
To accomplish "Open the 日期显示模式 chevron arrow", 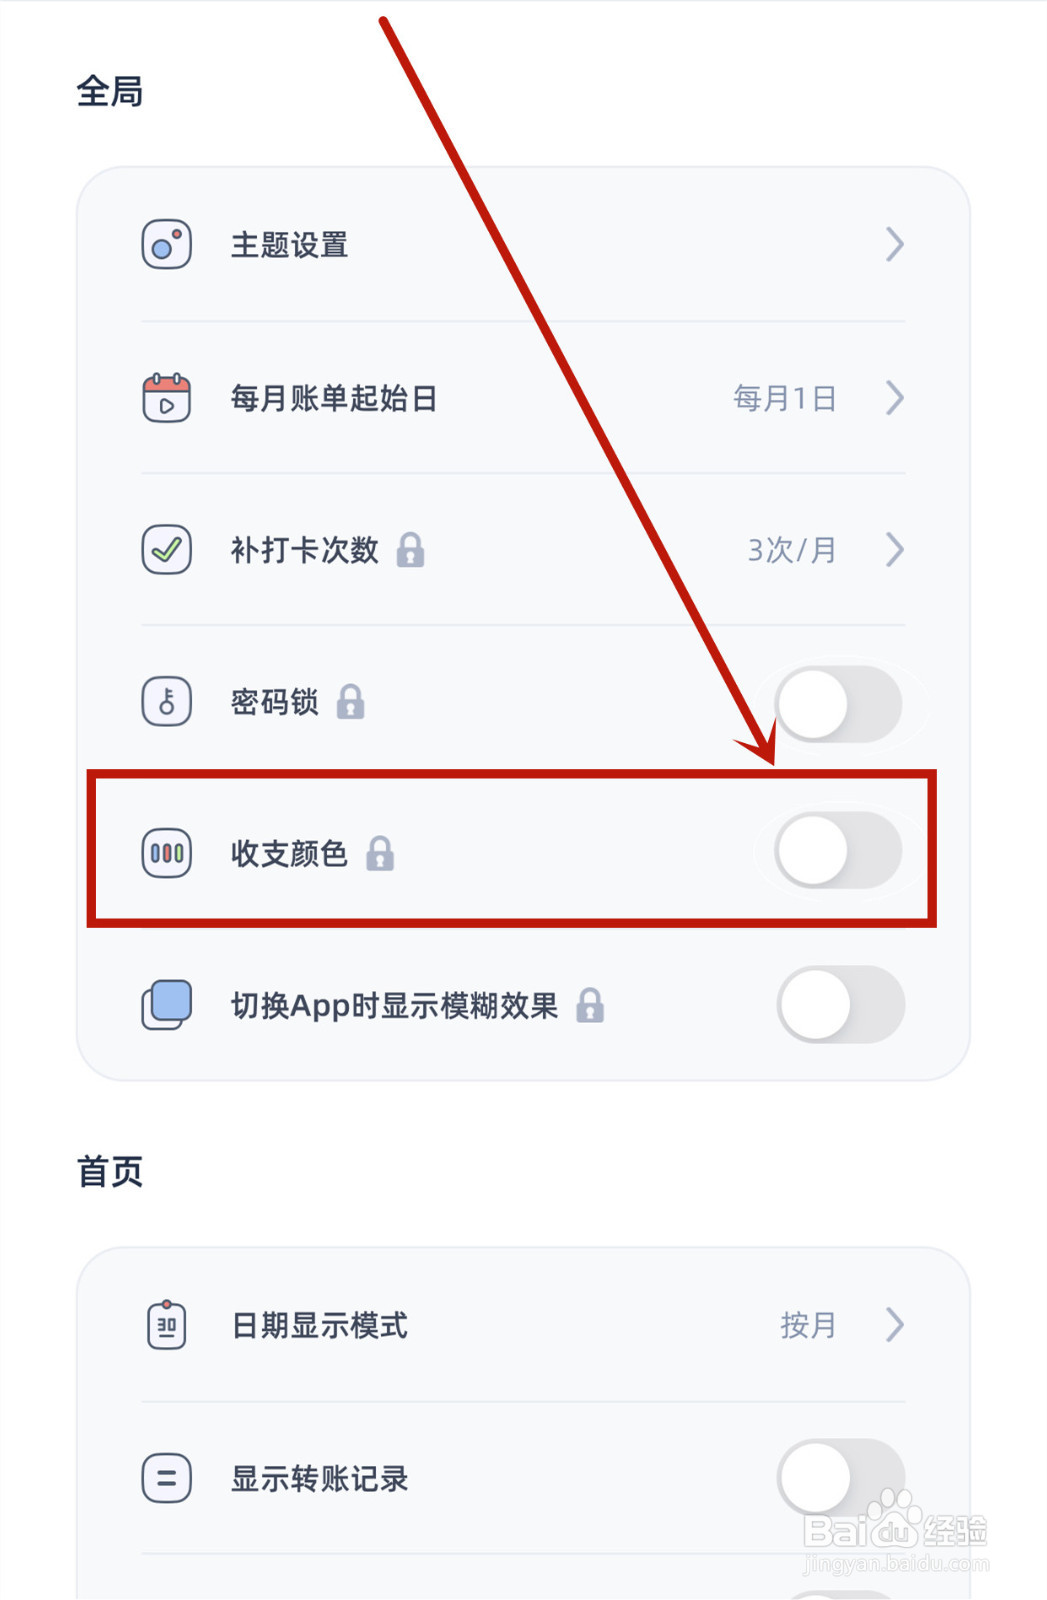I will (x=895, y=1325).
